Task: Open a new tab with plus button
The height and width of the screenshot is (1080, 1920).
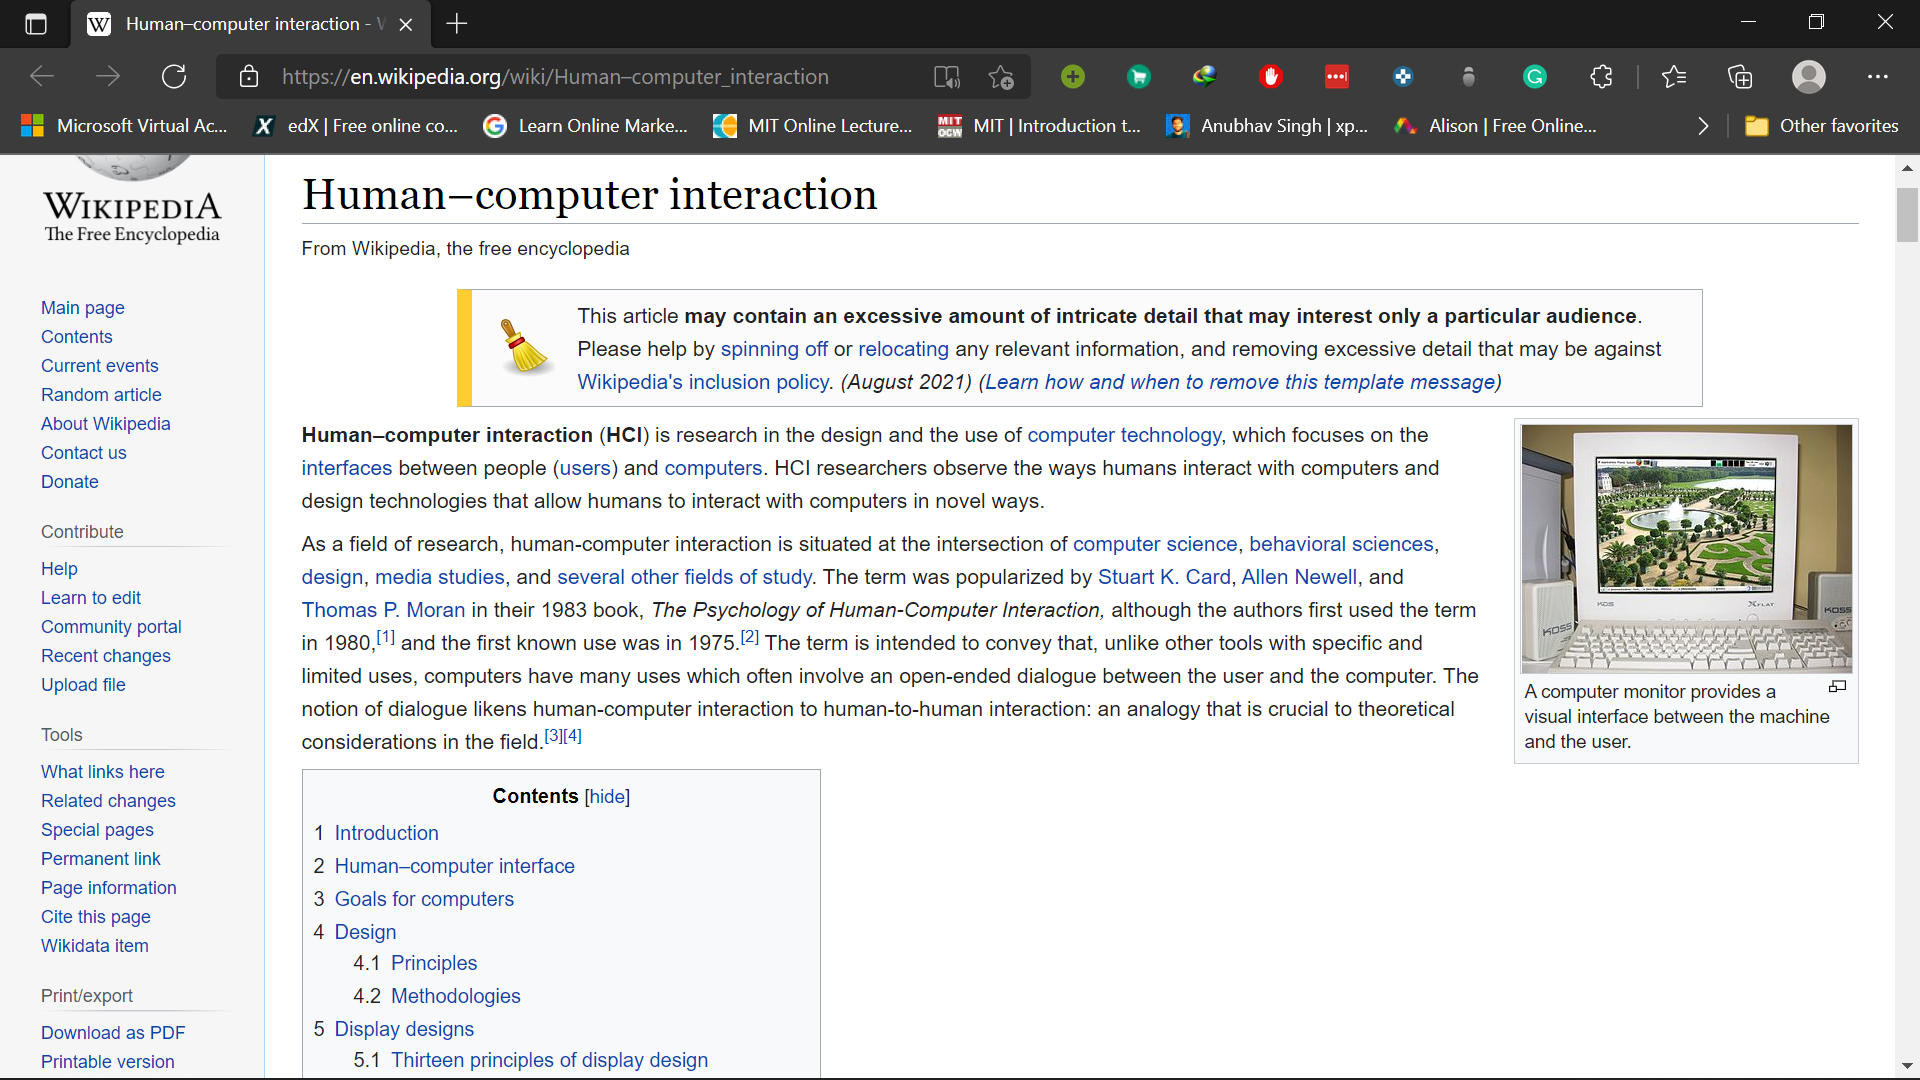Action: coord(457,24)
